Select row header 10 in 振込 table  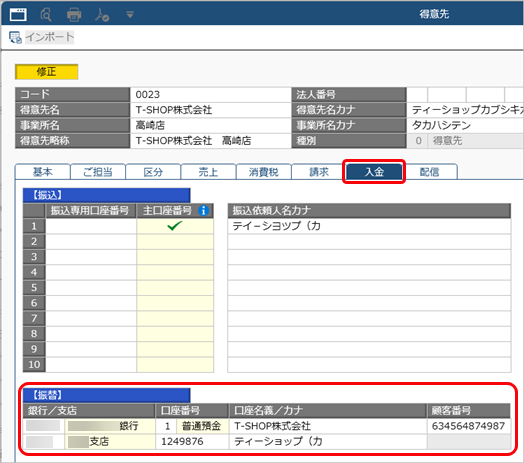click(34, 364)
